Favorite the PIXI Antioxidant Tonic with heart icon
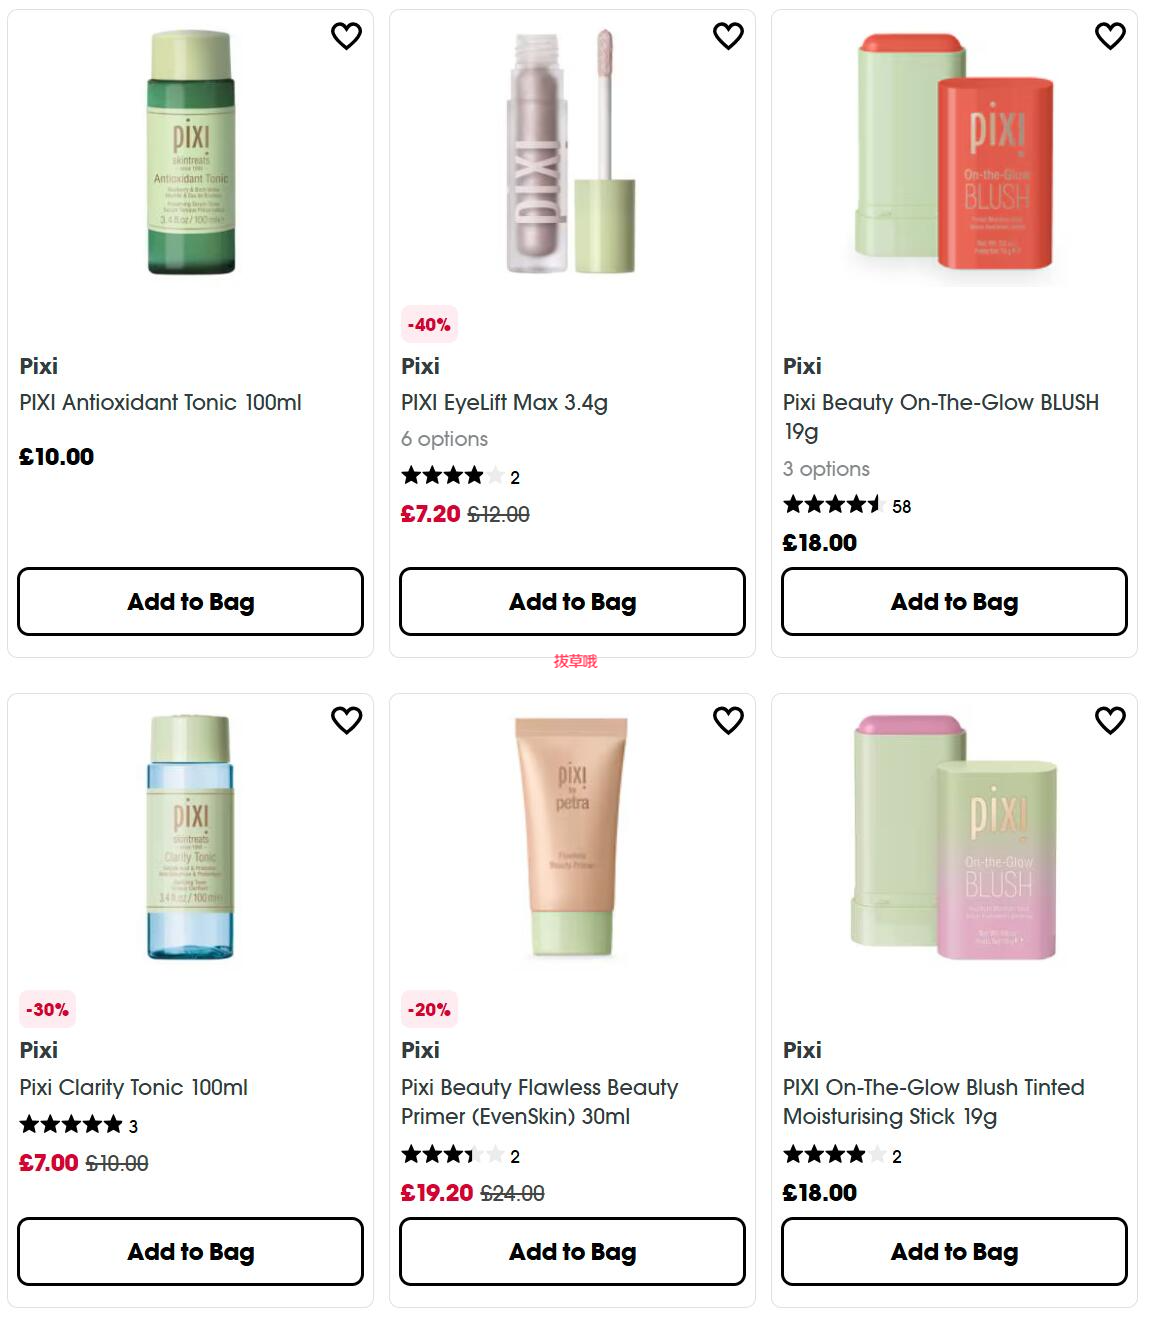Image resolution: width=1151 pixels, height=1322 pixels. tap(346, 36)
